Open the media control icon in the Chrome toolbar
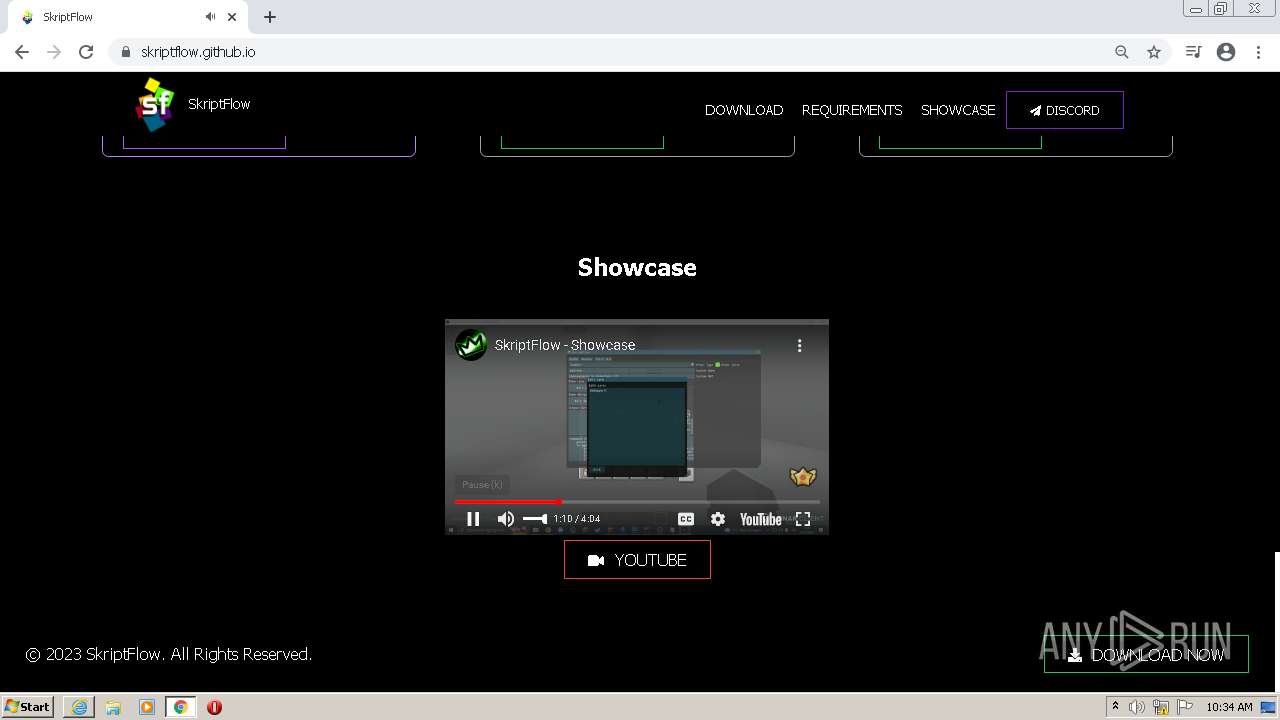 pos(1193,52)
